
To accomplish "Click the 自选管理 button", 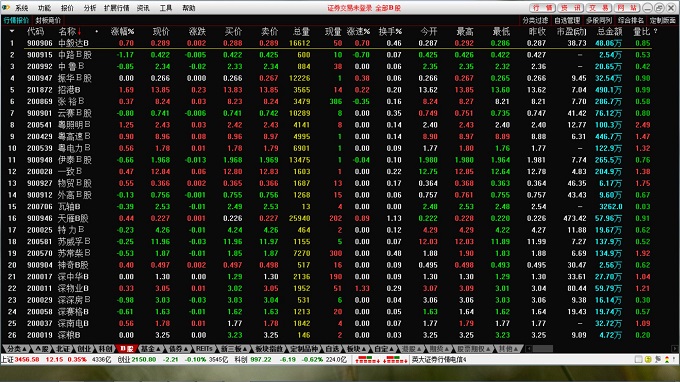I will click(x=567, y=20).
